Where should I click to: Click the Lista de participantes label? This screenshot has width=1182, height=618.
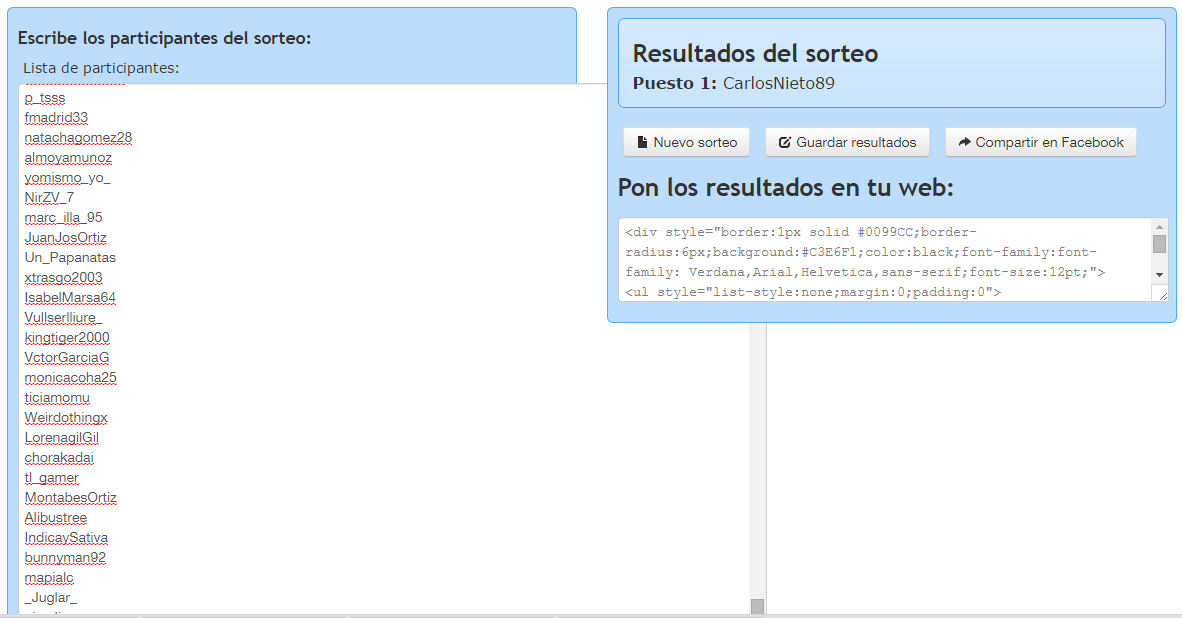(x=101, y=68)
